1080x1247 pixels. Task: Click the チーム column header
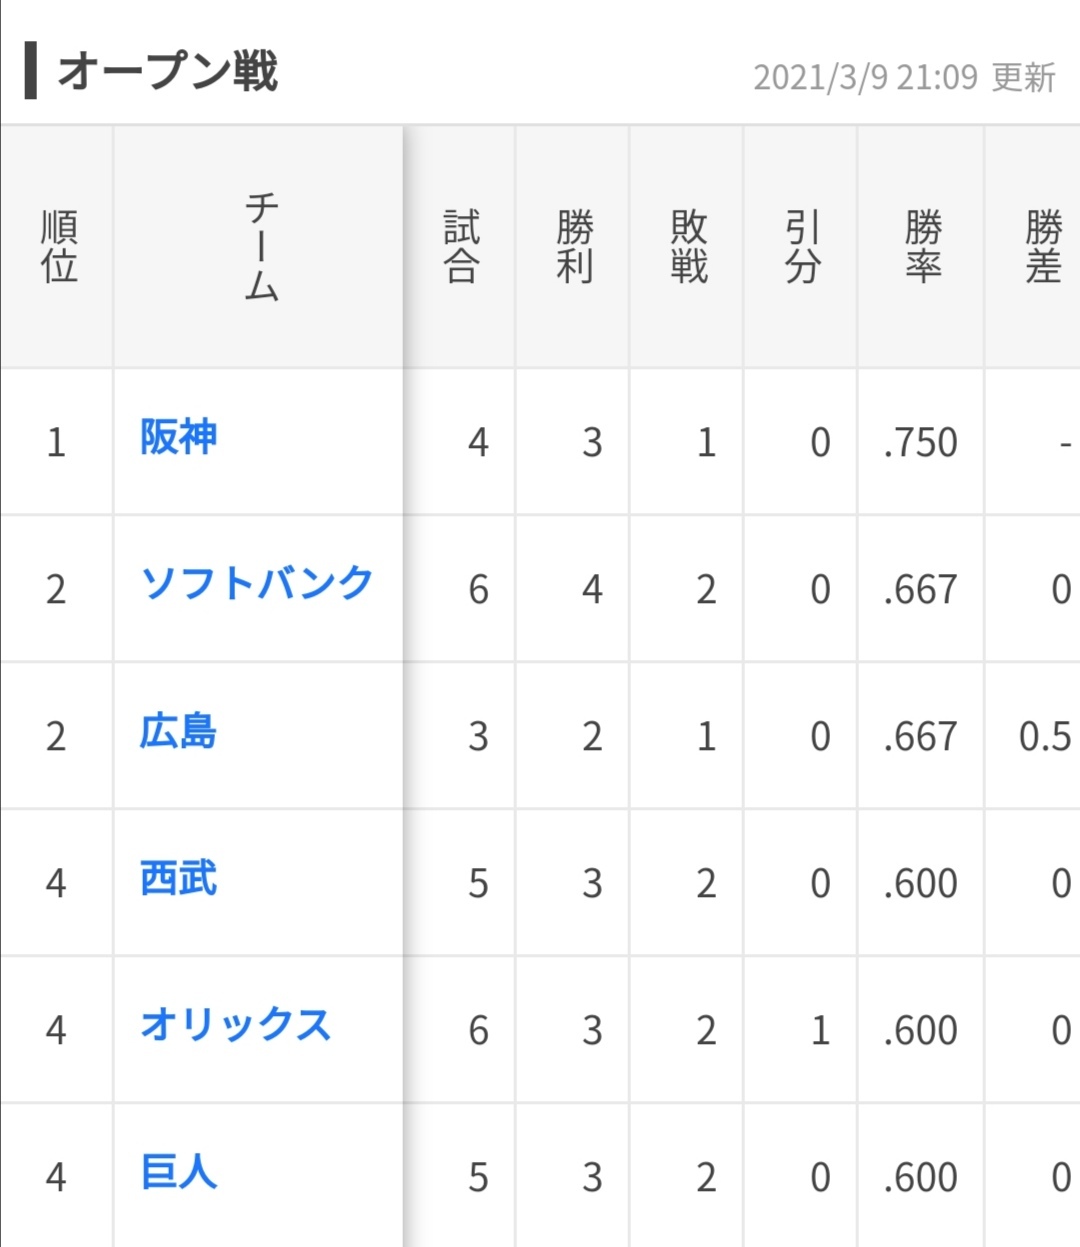coord(260,246)
